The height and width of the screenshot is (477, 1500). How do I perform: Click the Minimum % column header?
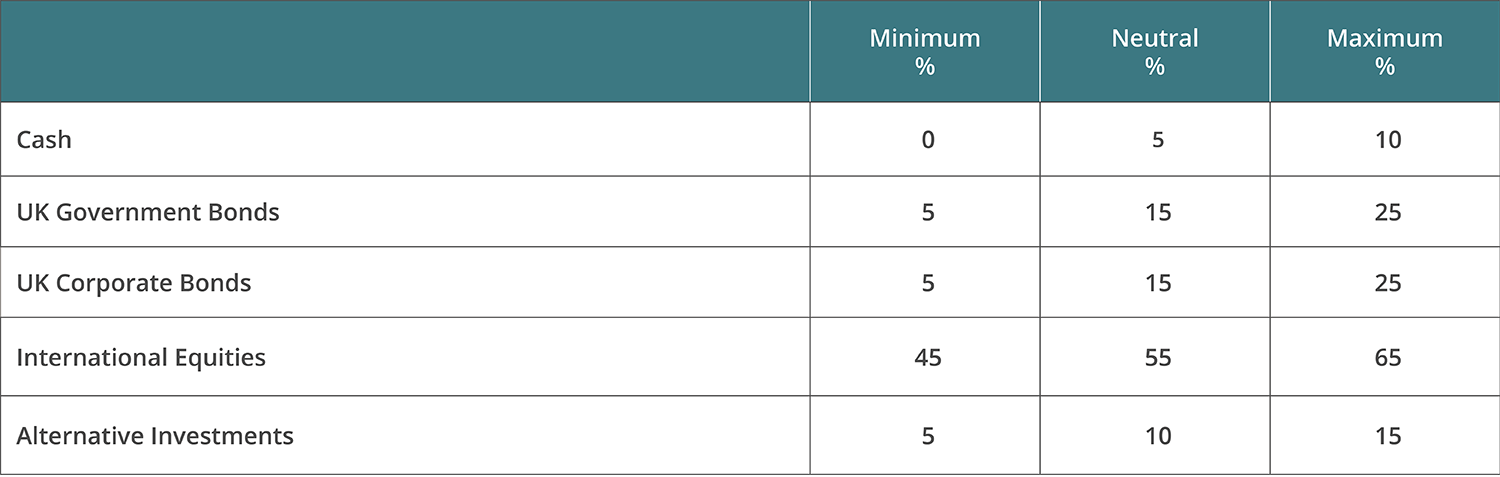click(925, 52)
